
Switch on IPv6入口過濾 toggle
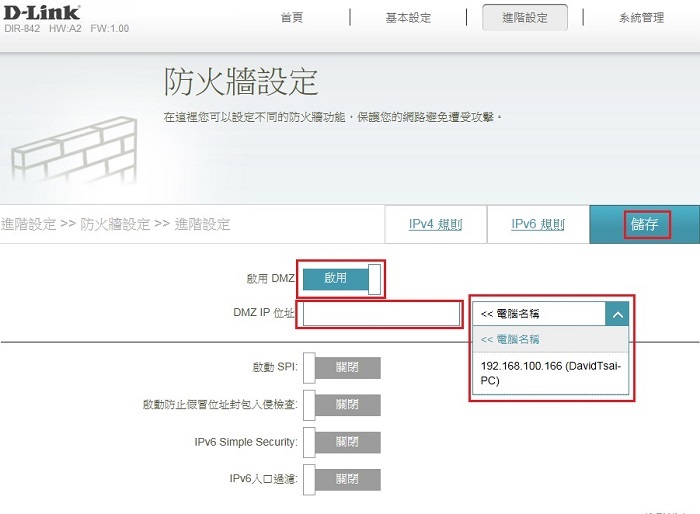tap(341, 479)
